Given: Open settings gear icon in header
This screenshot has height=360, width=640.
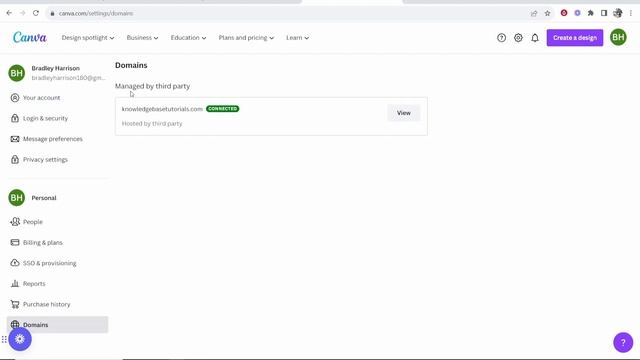Looking at the screenshot, I should click(518, 38).
